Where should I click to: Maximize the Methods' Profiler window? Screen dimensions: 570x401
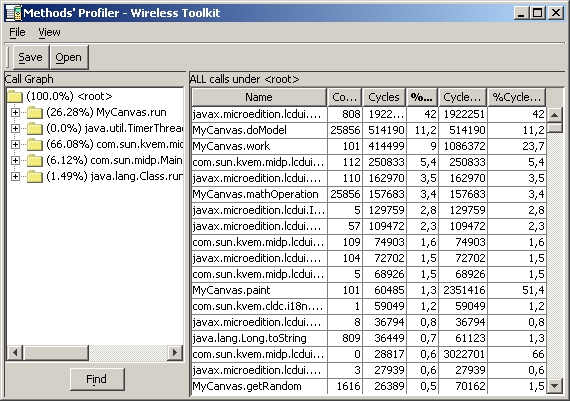point(538,13)
